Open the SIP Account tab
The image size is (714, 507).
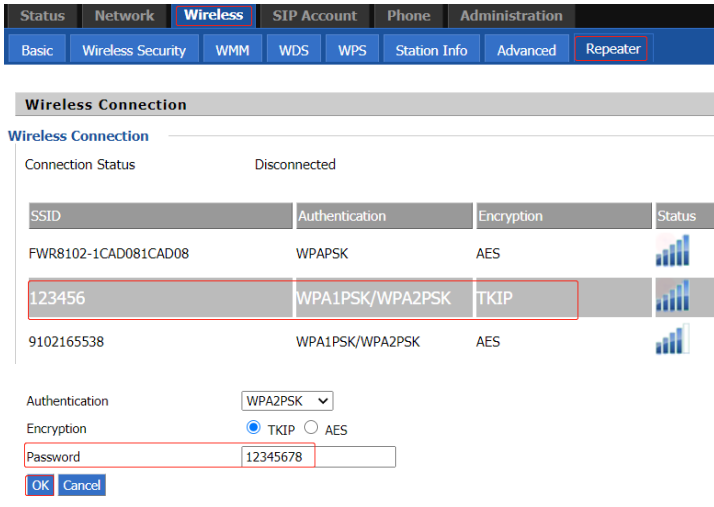(x=314, y=16)
